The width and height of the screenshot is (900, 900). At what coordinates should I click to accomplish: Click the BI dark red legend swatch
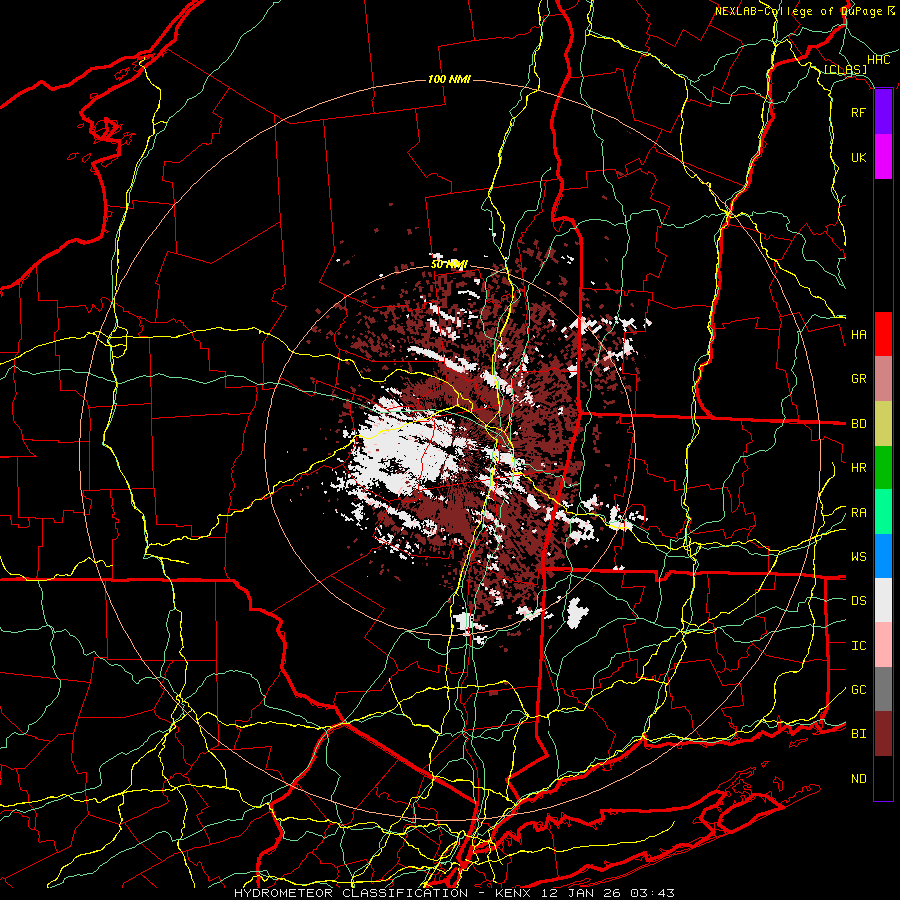coord(883,734)
